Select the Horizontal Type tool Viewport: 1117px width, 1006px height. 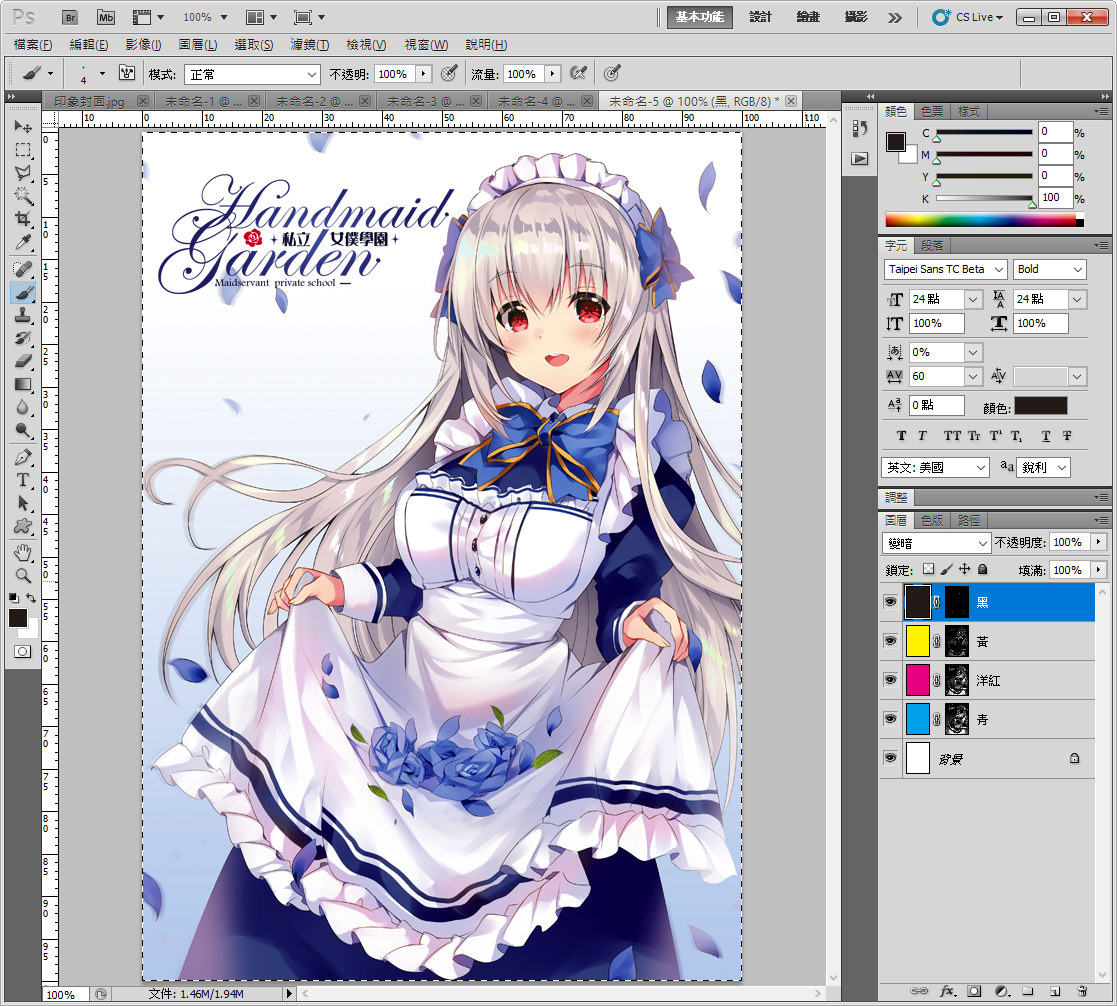[x=23, y=480]
